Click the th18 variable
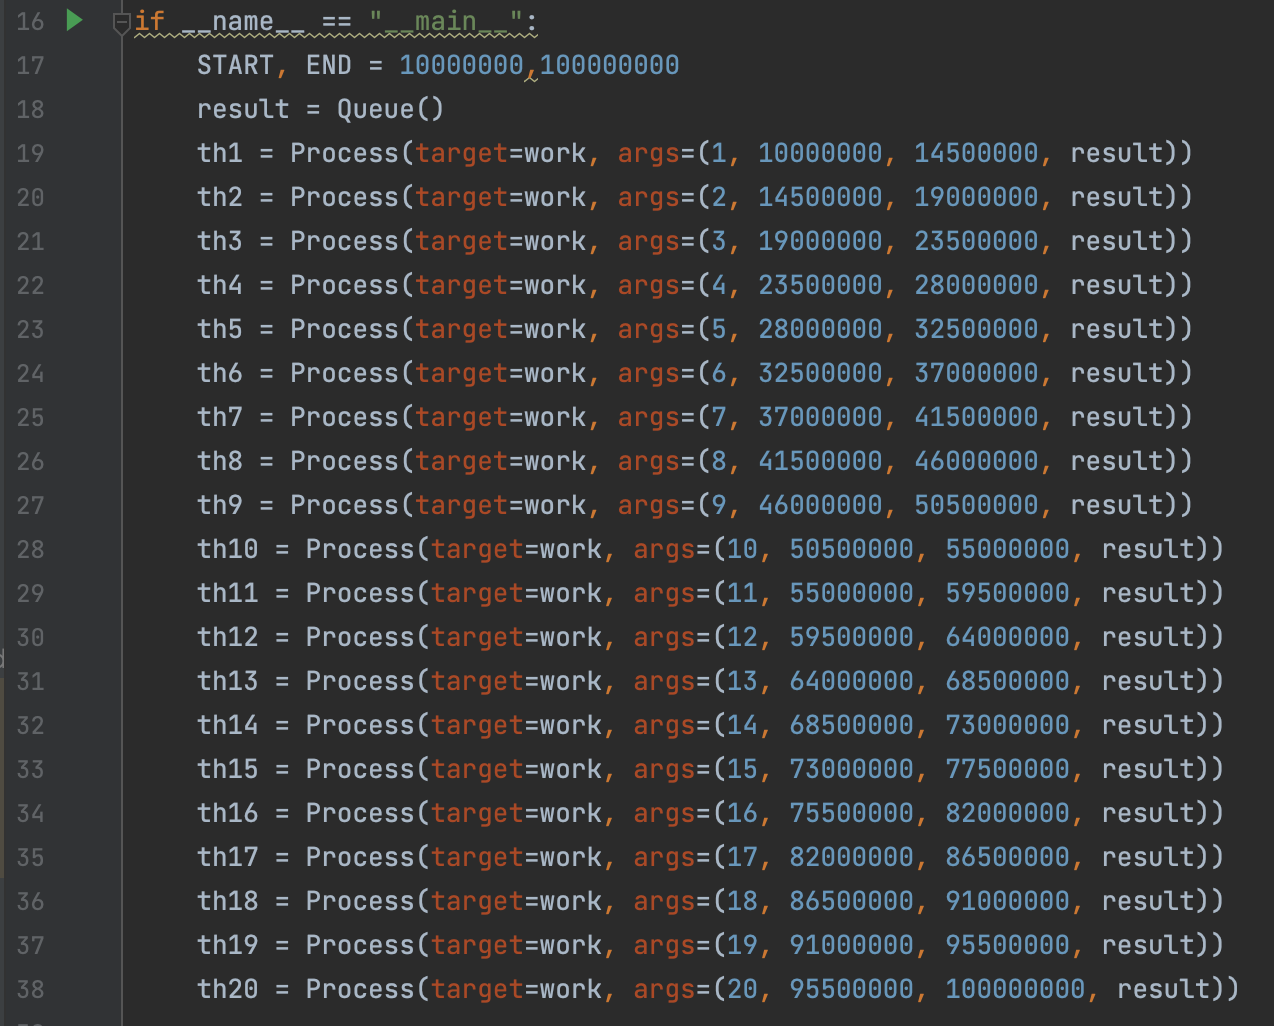The height and width of the screenshot is (1026, 1274). pos(228,902)
